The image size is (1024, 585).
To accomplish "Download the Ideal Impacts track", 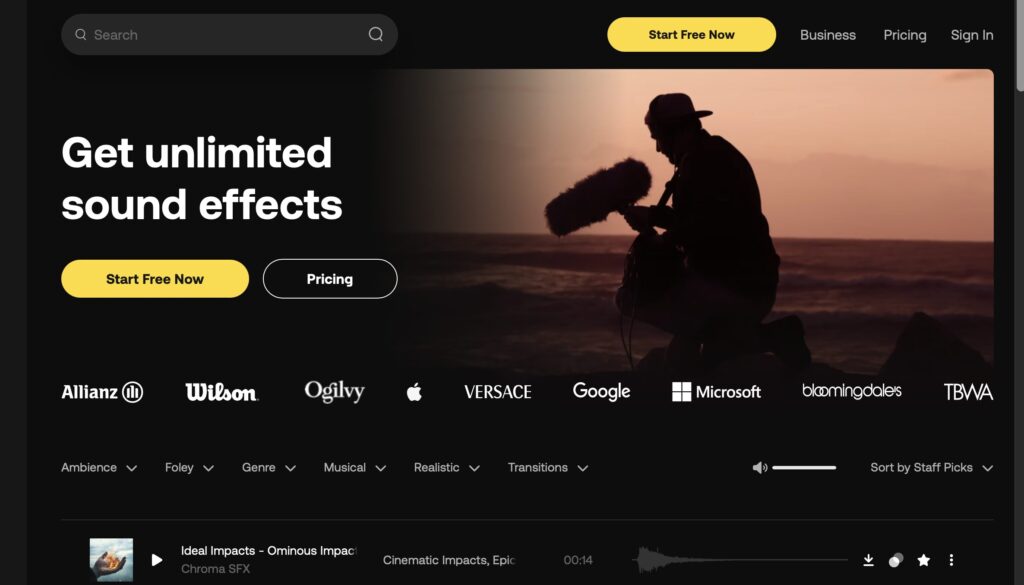I will click(869, 560).
